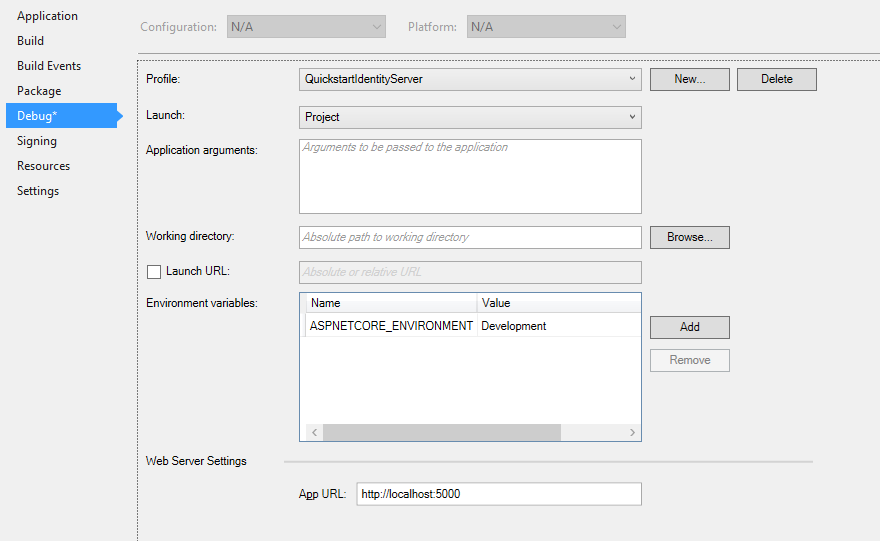Viewport: 880px width, 541px height.
Task: Delete the selected launch profile
Action: (777, 79)
